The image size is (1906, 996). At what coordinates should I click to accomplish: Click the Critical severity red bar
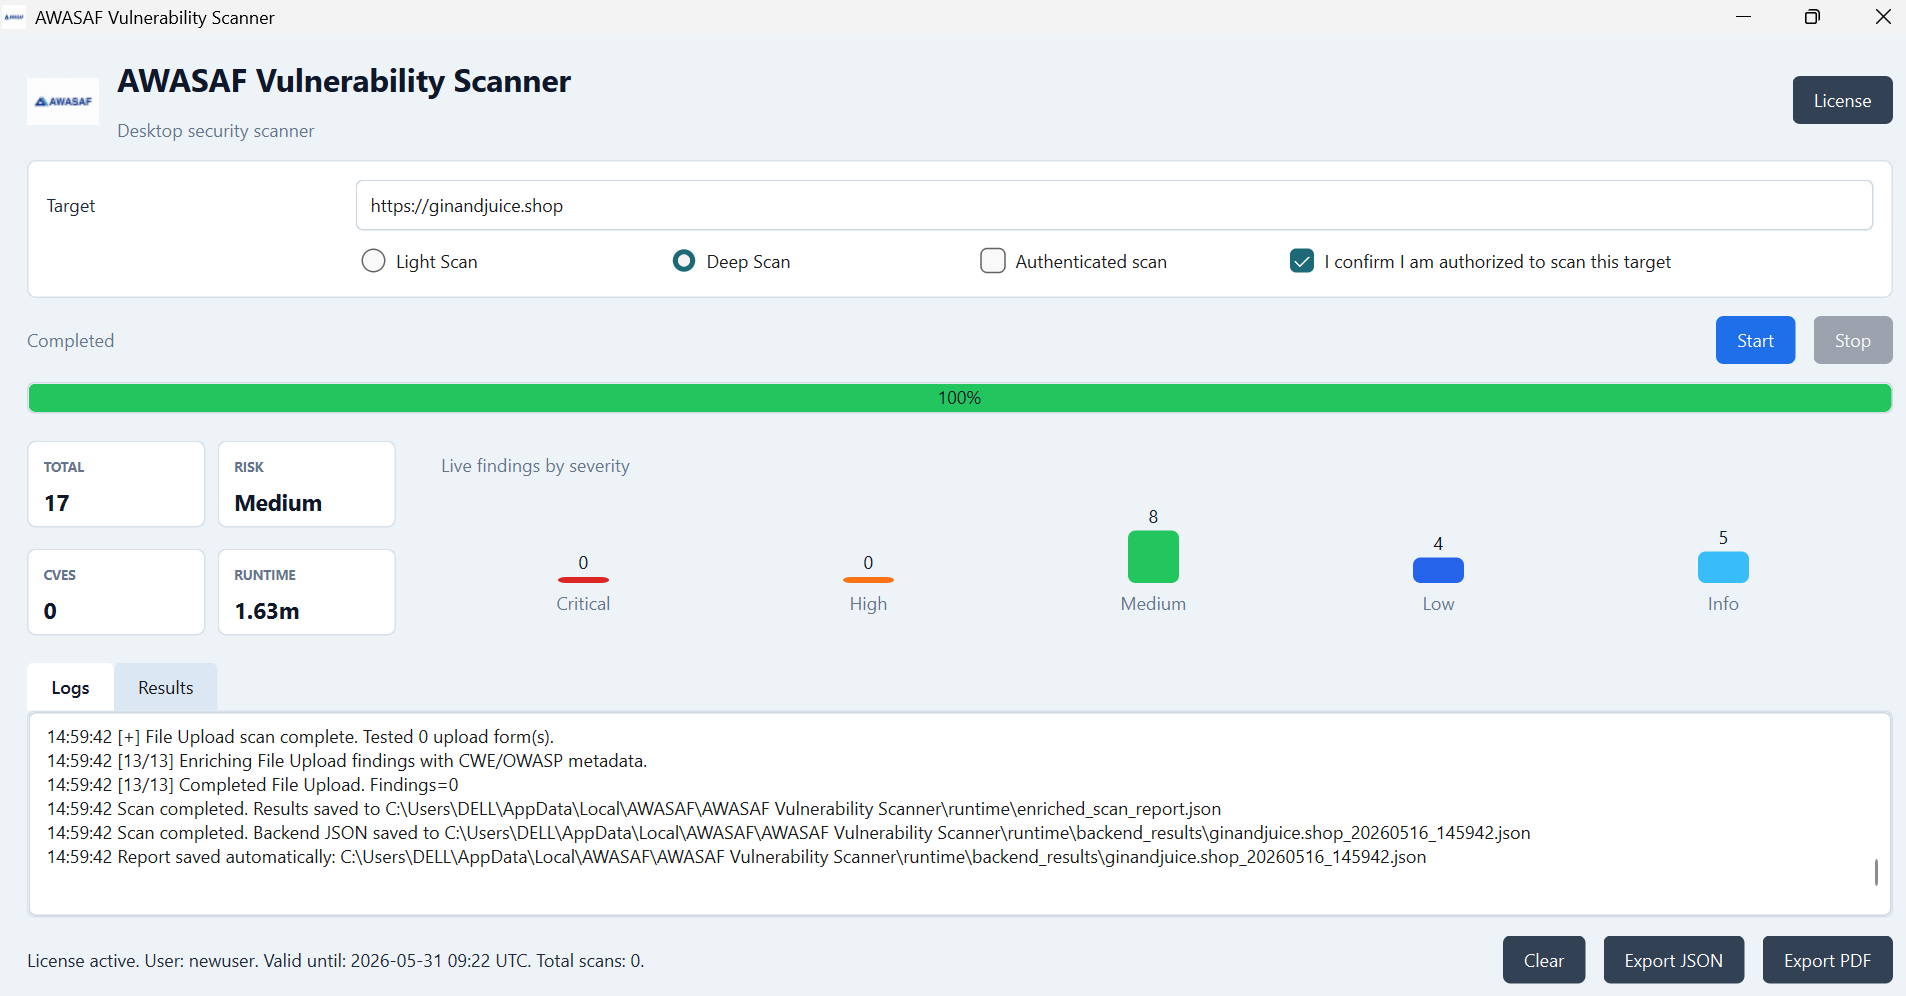(x=583, y=580)
